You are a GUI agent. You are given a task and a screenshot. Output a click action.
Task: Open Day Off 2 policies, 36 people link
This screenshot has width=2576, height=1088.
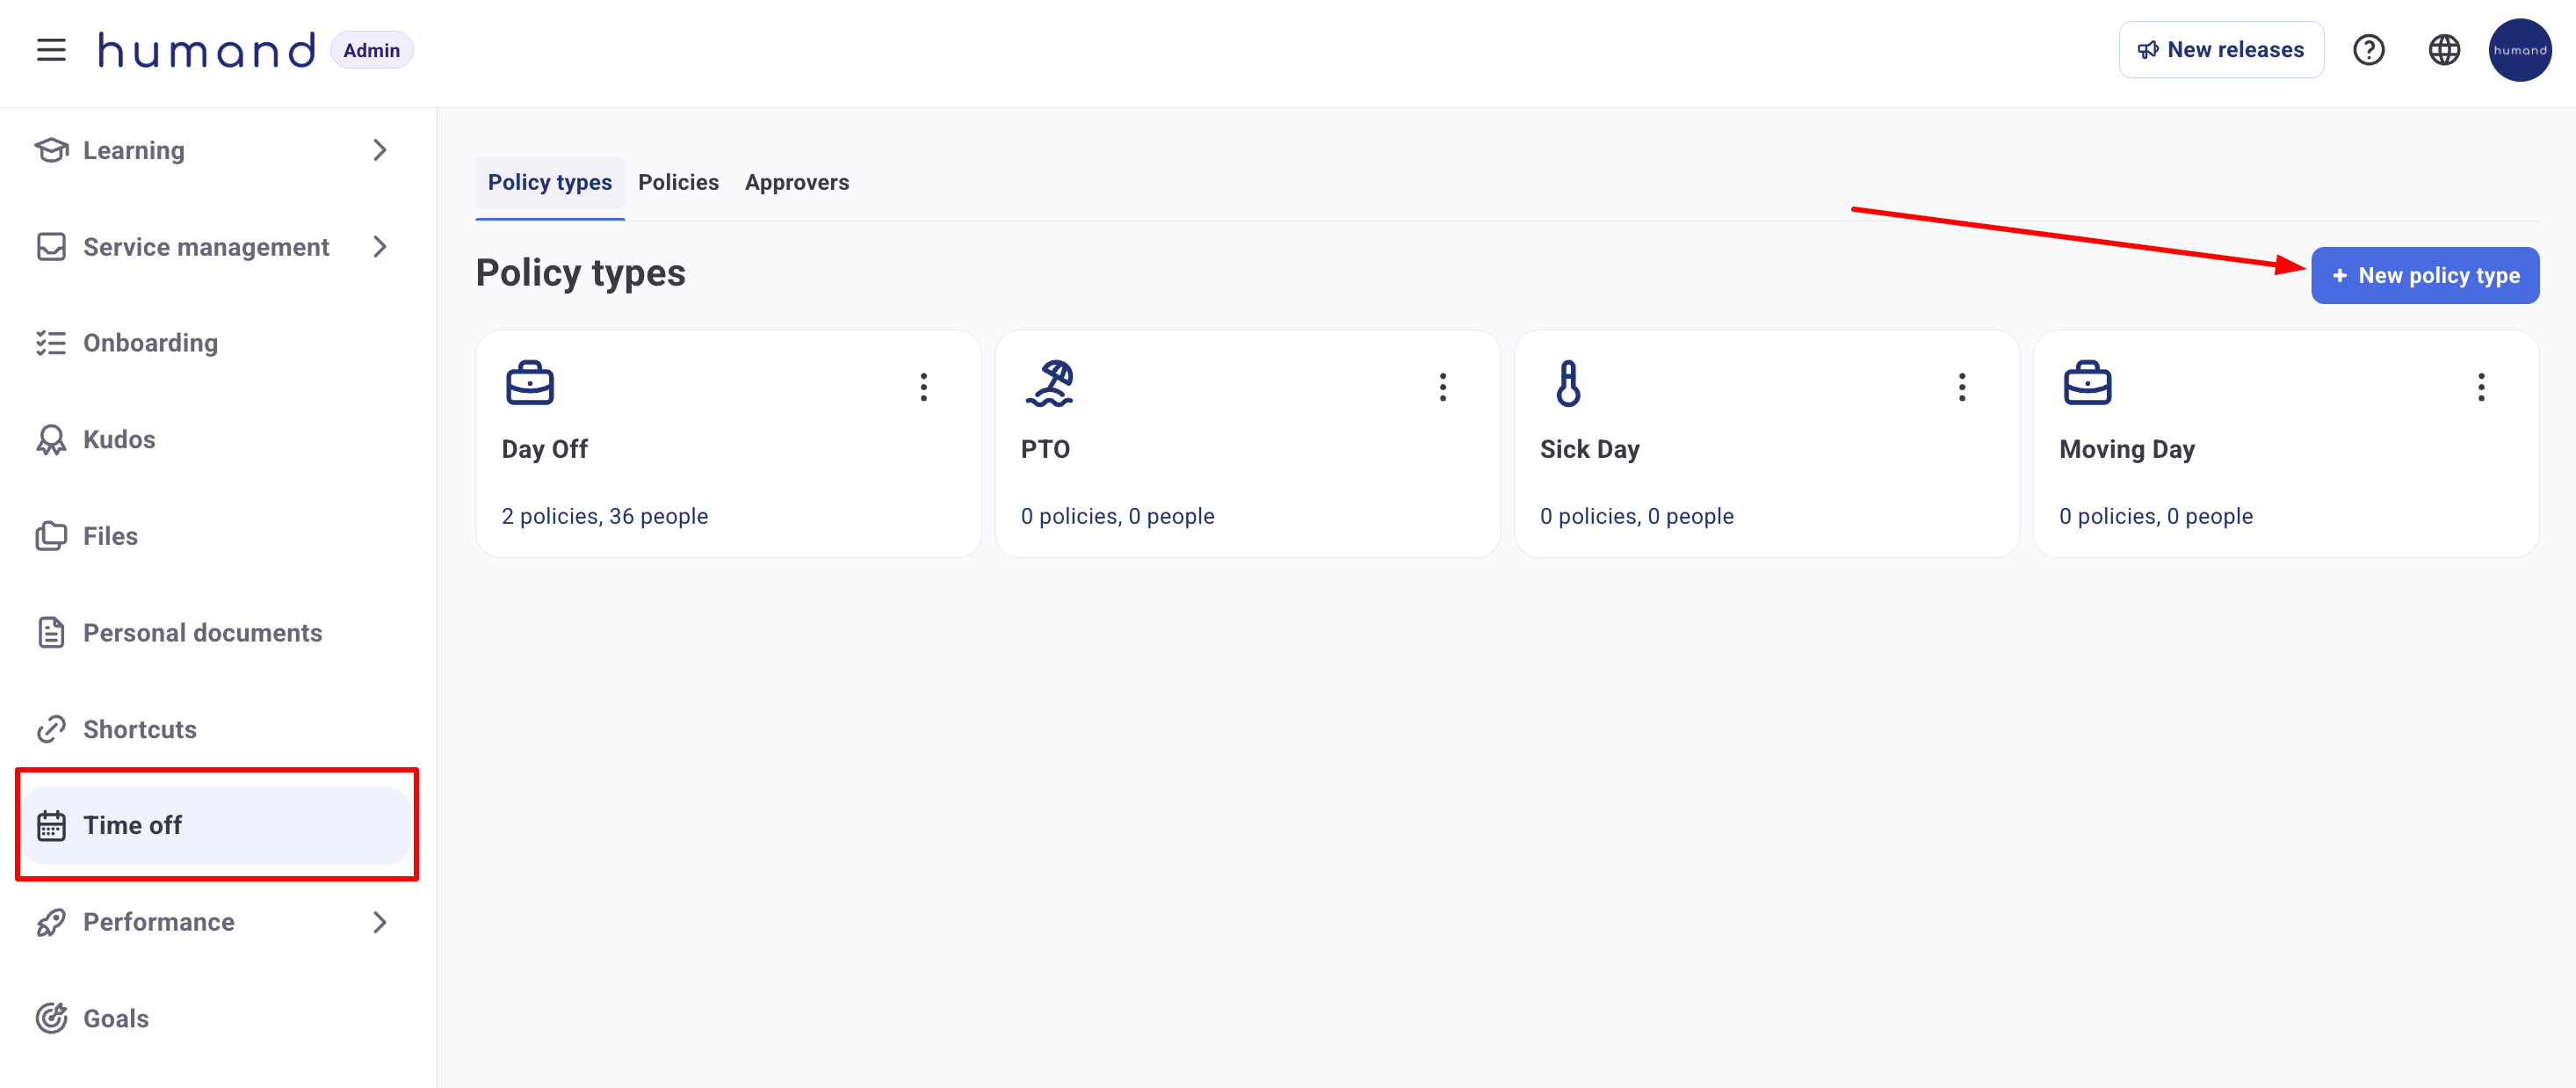604,516
